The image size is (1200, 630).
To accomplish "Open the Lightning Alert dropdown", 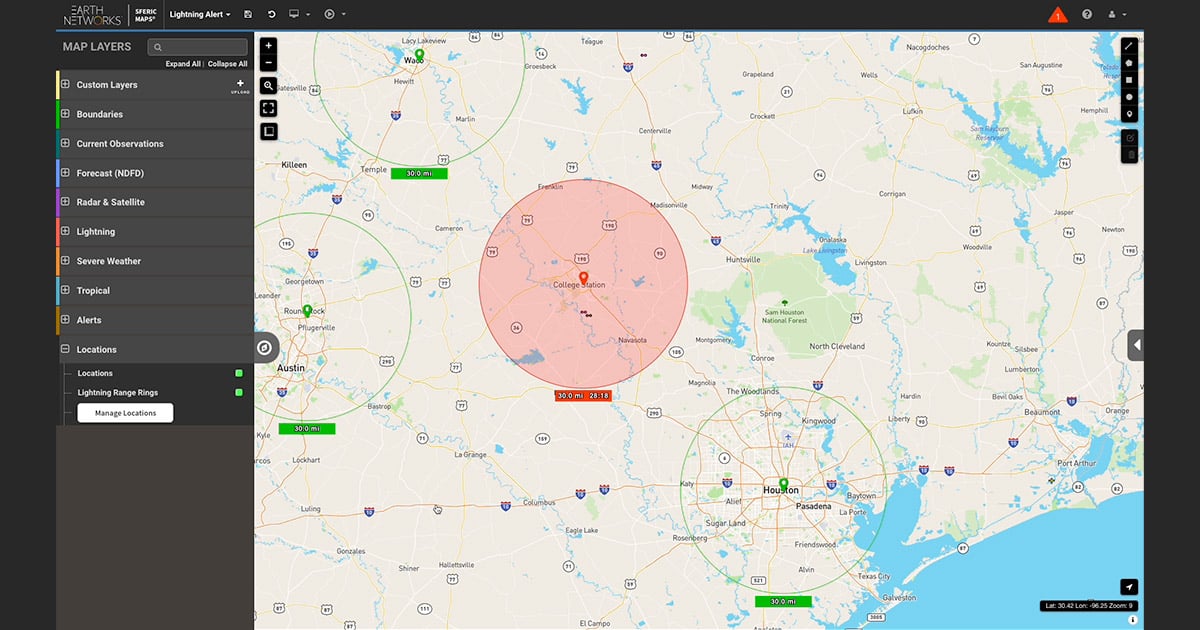I will [196, 14].
